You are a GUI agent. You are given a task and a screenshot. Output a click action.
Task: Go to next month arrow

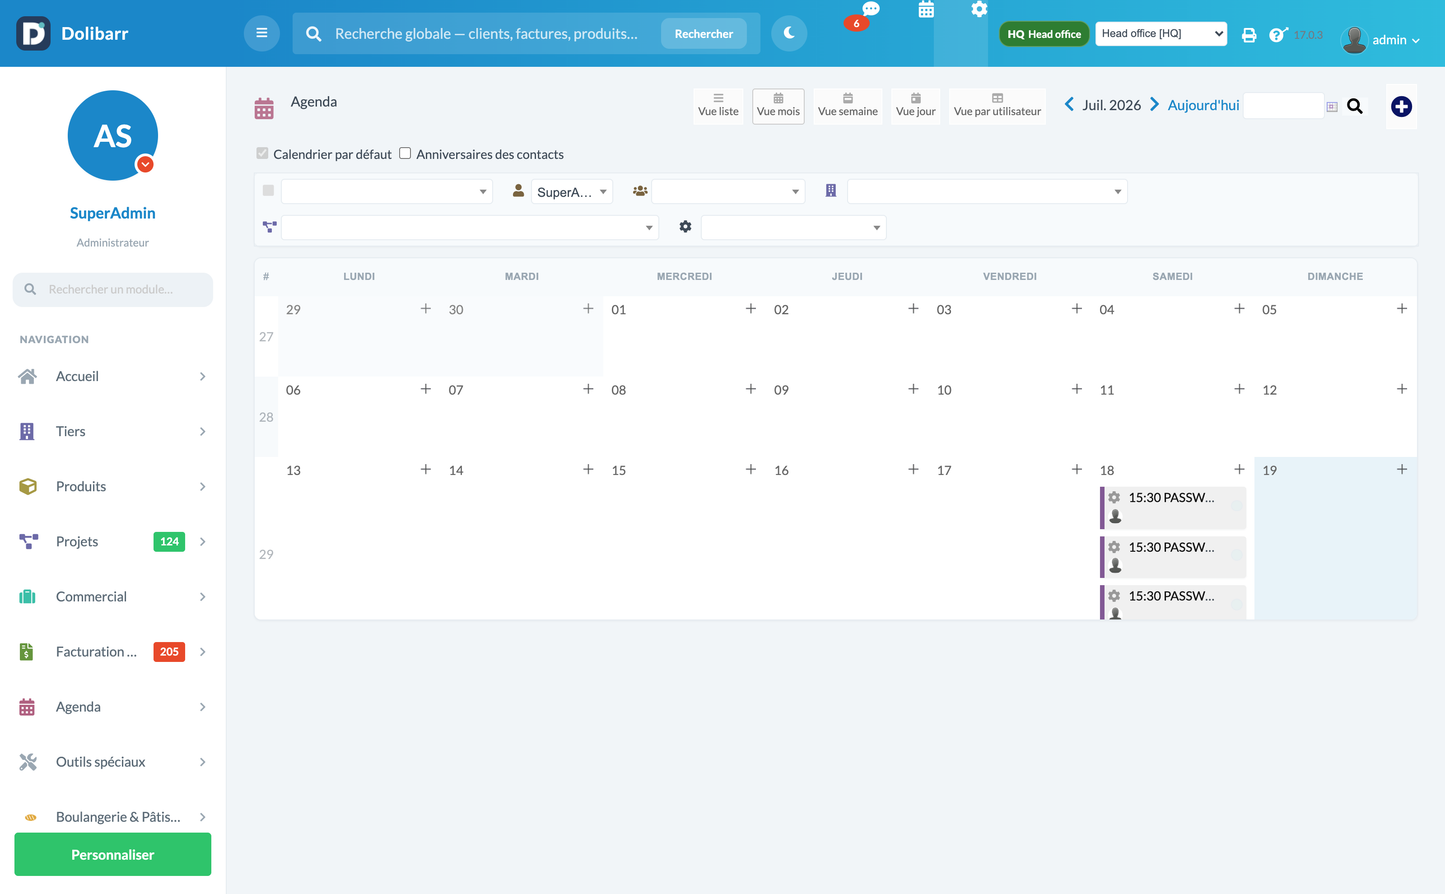(x=1154, y=104)
